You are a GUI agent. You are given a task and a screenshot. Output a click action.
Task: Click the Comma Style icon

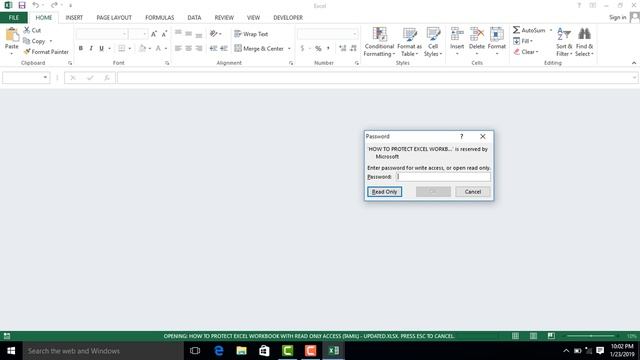(328, 48)
